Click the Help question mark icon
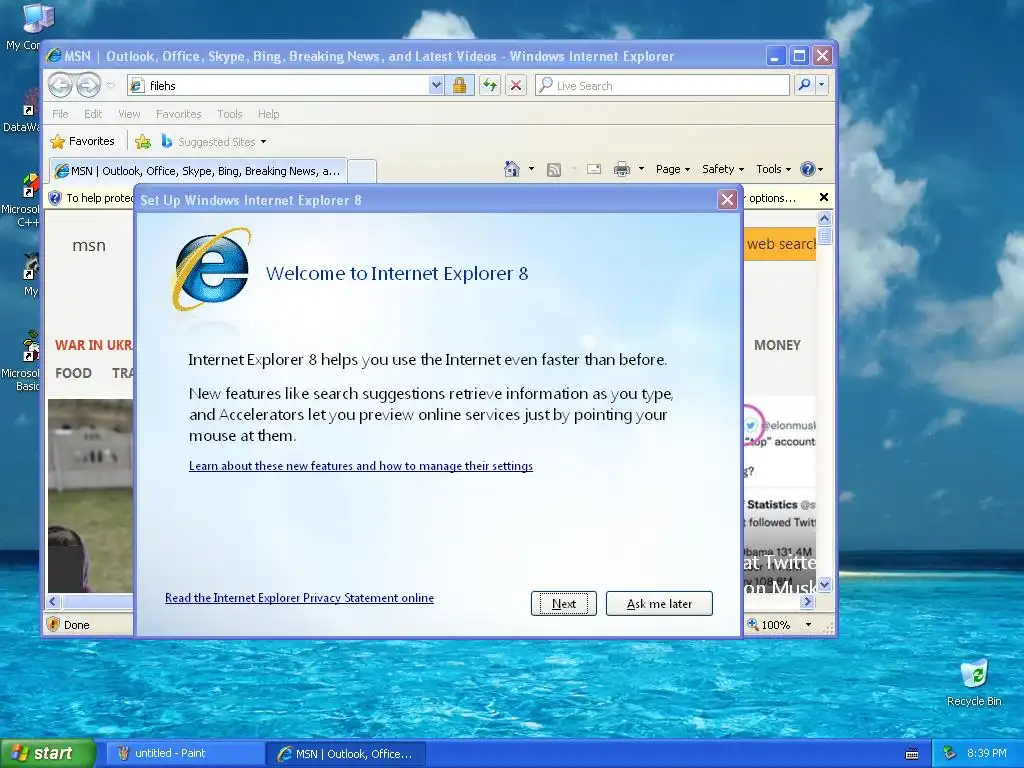This screenshot has width=1024, height=768. (x=808, y=169)
